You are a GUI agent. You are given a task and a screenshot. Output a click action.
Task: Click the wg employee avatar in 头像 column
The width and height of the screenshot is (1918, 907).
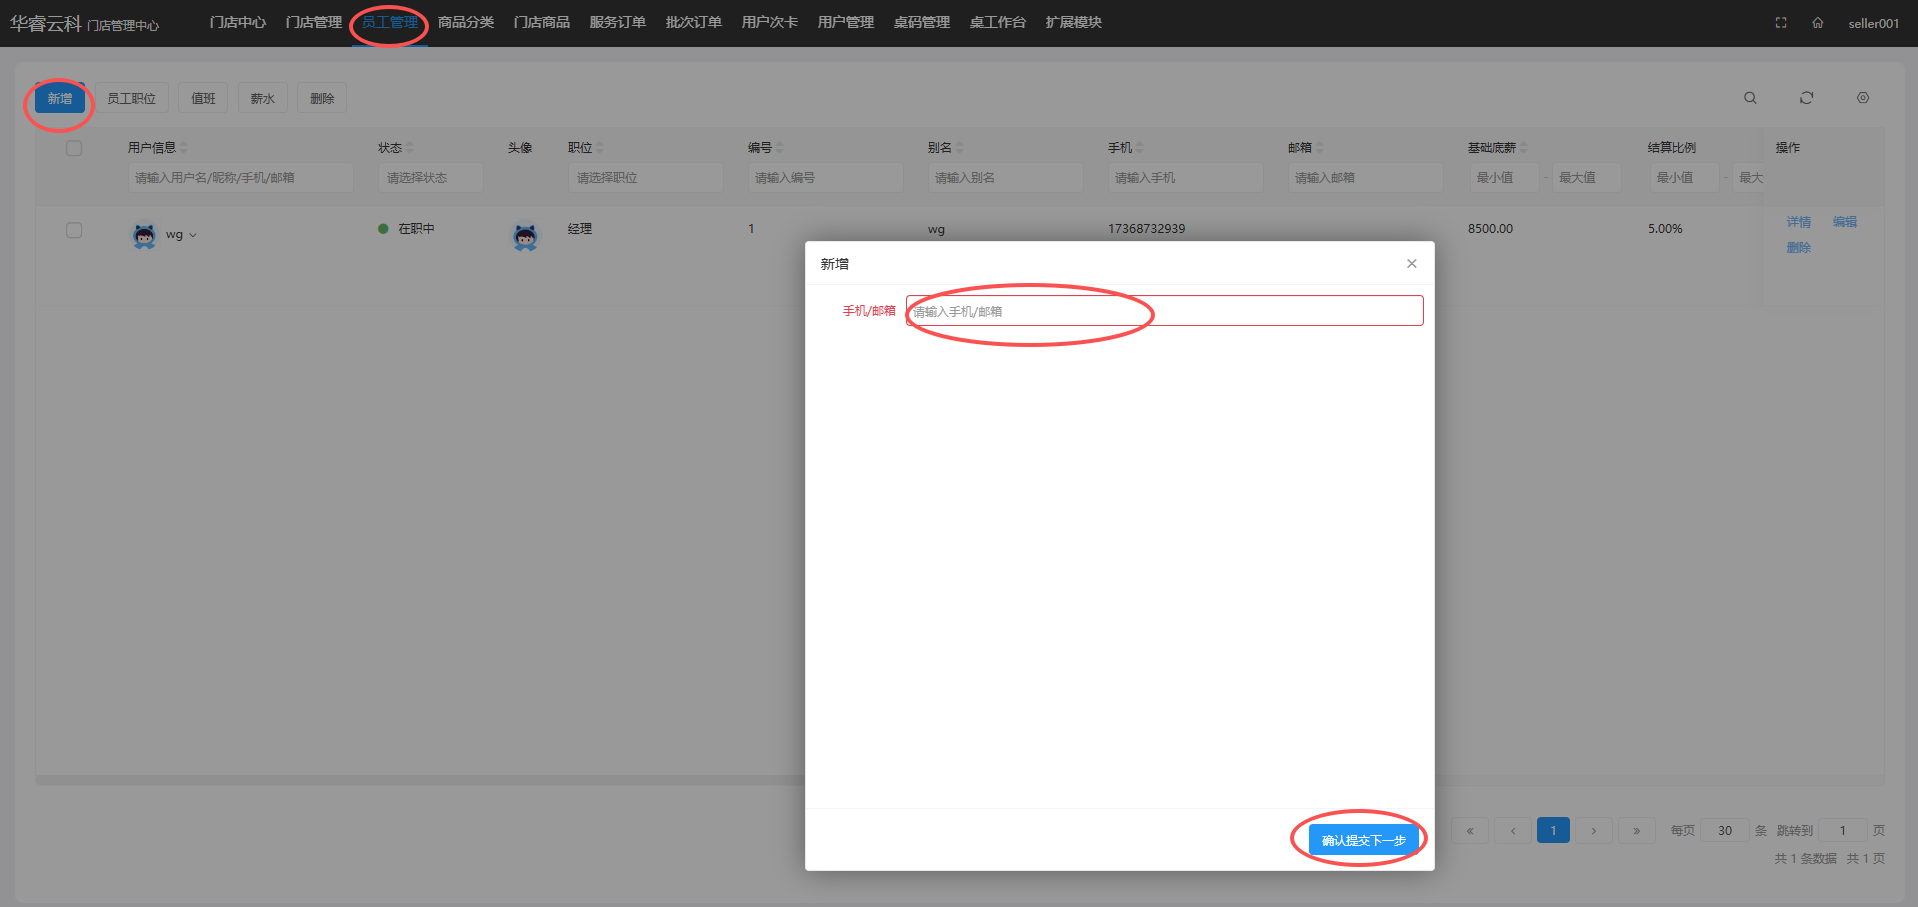click(525, 237)
